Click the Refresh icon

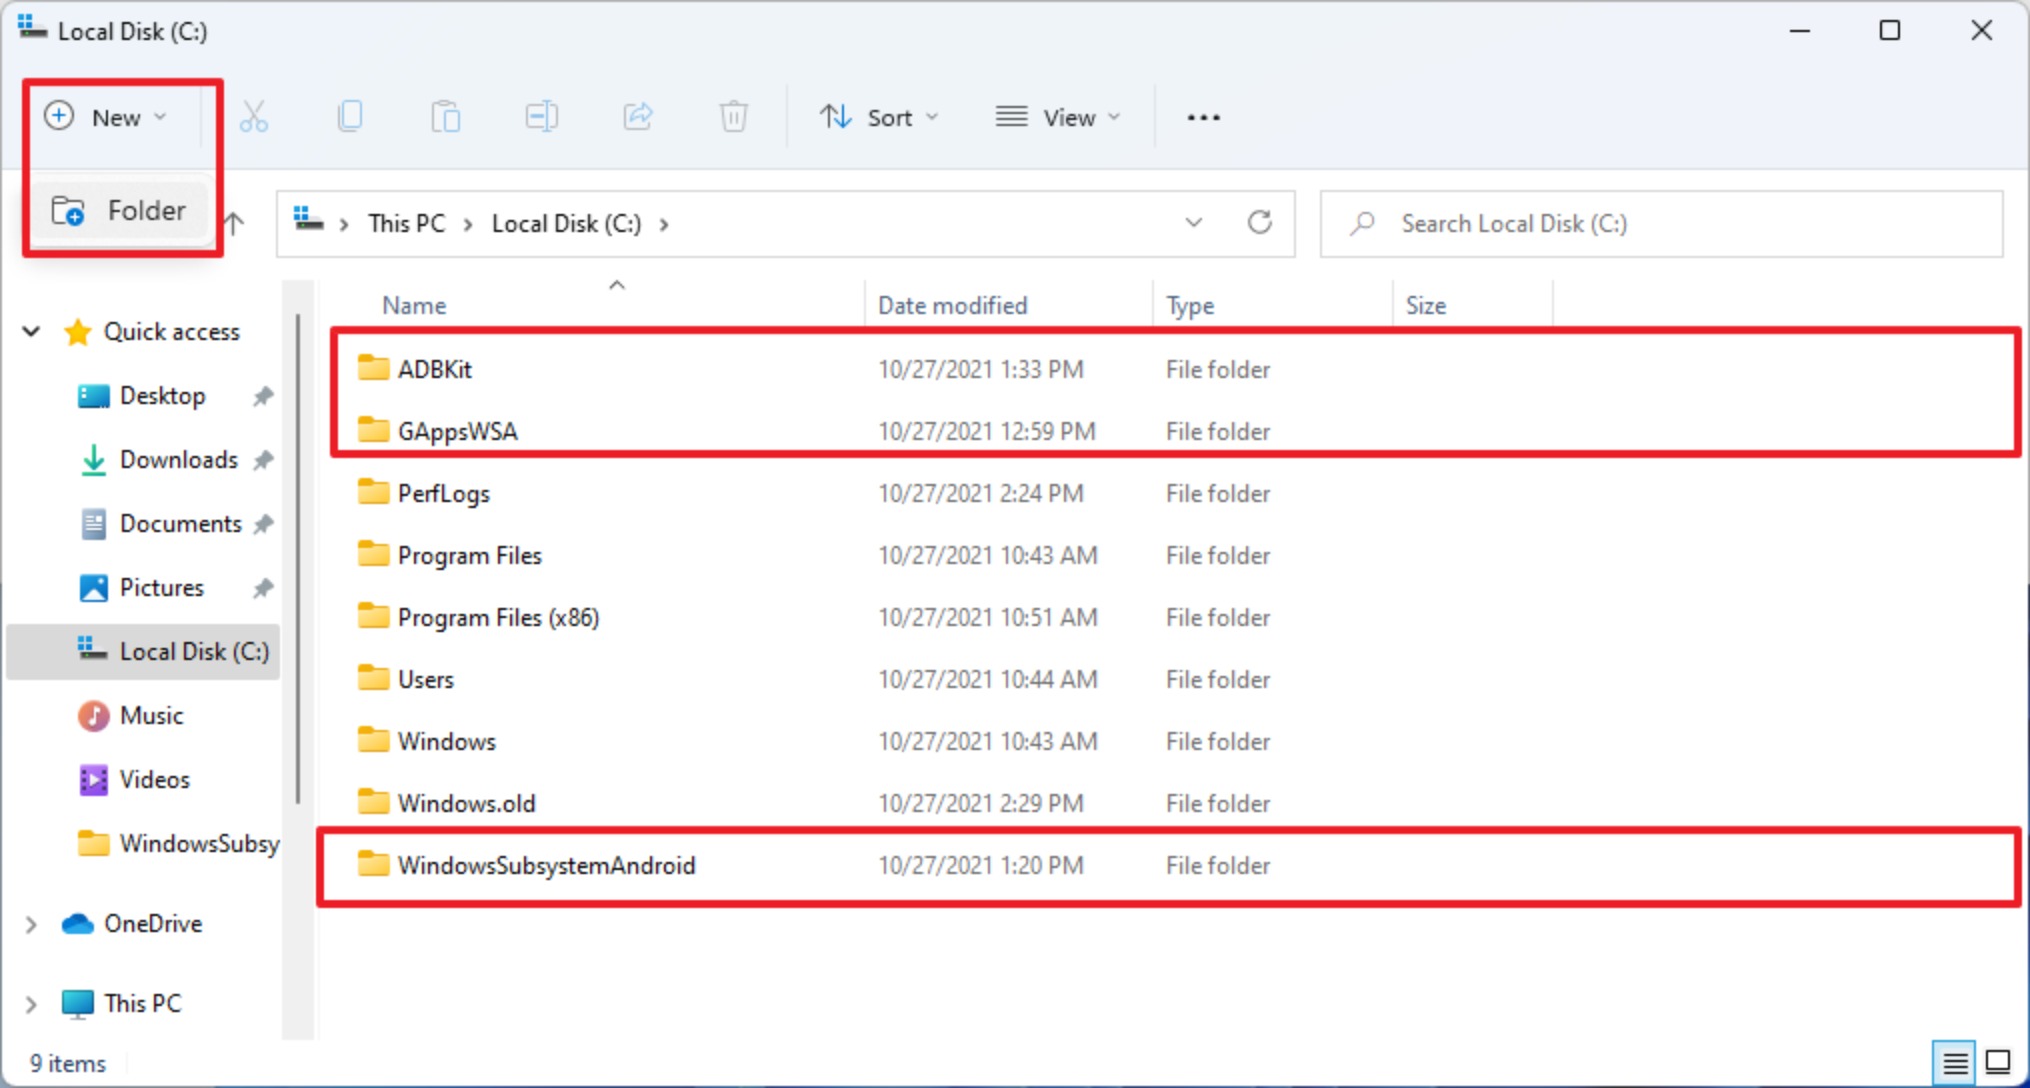click(1260, 222)
